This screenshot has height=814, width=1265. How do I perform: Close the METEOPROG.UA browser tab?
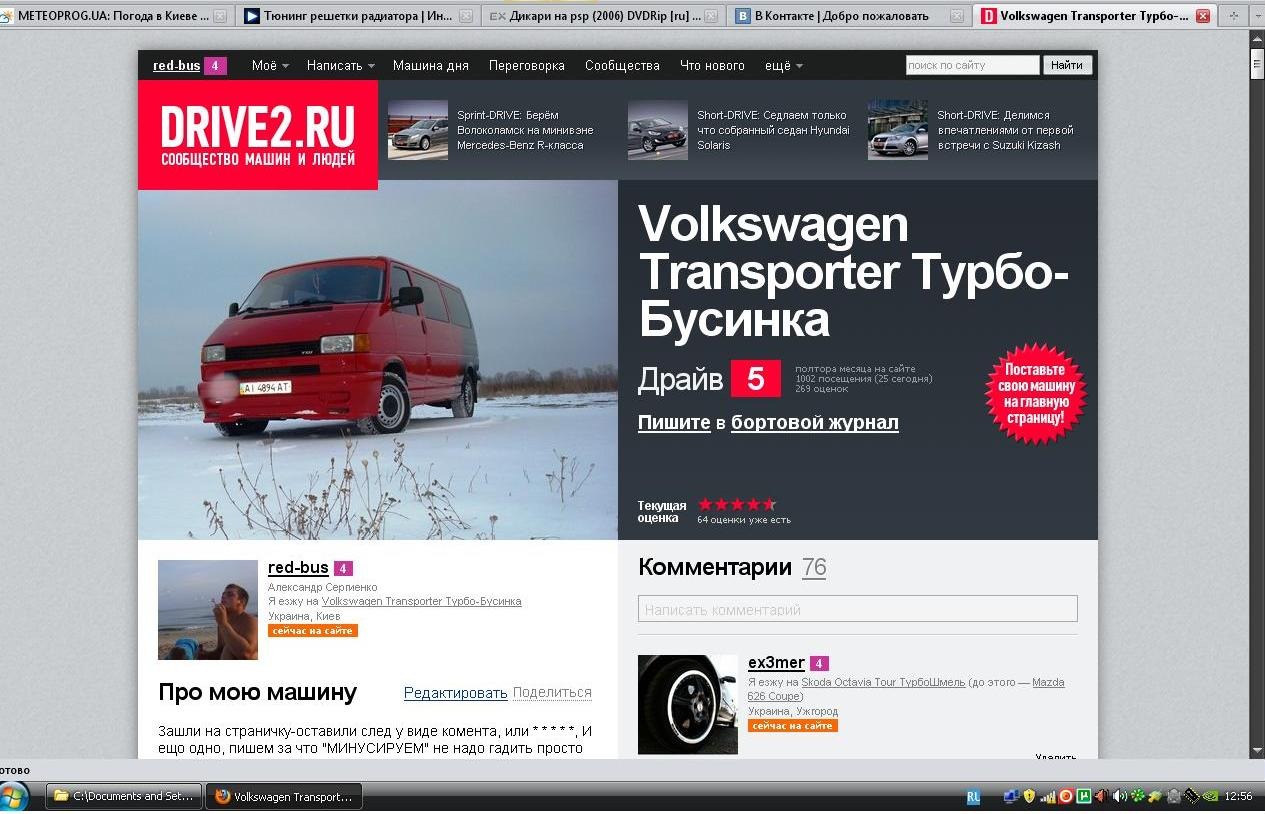[x=219, y=16]
